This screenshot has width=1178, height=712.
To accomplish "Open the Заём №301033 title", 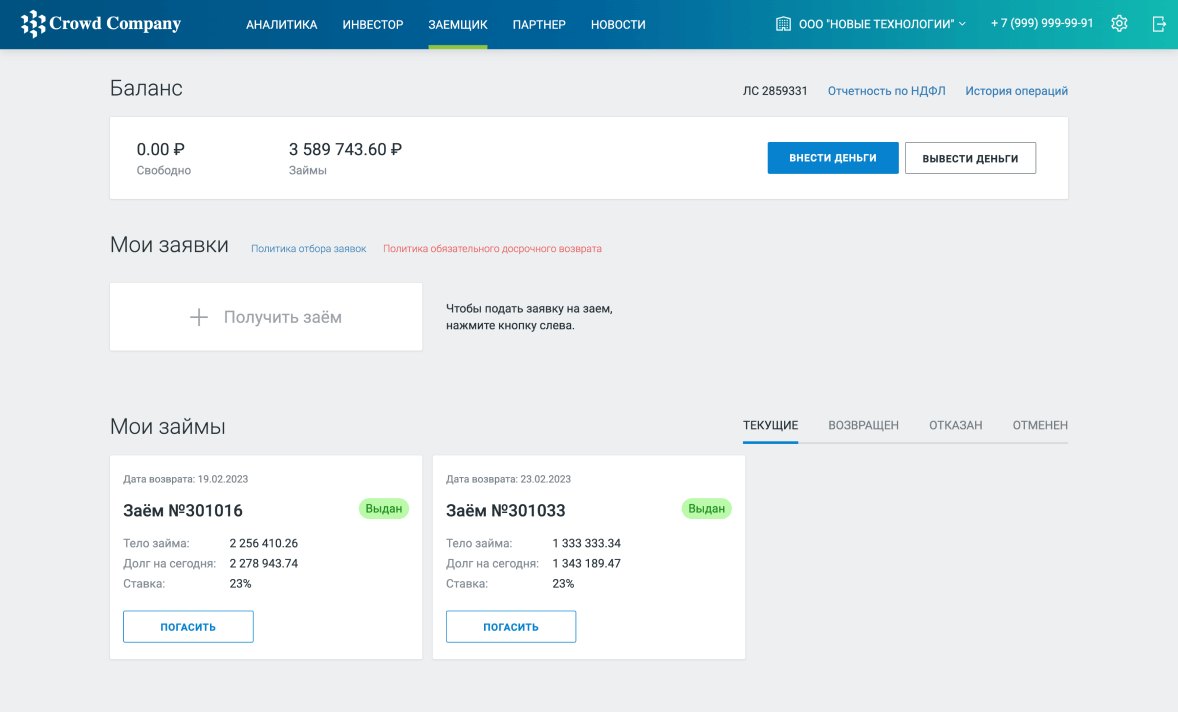I will [506, 511].
